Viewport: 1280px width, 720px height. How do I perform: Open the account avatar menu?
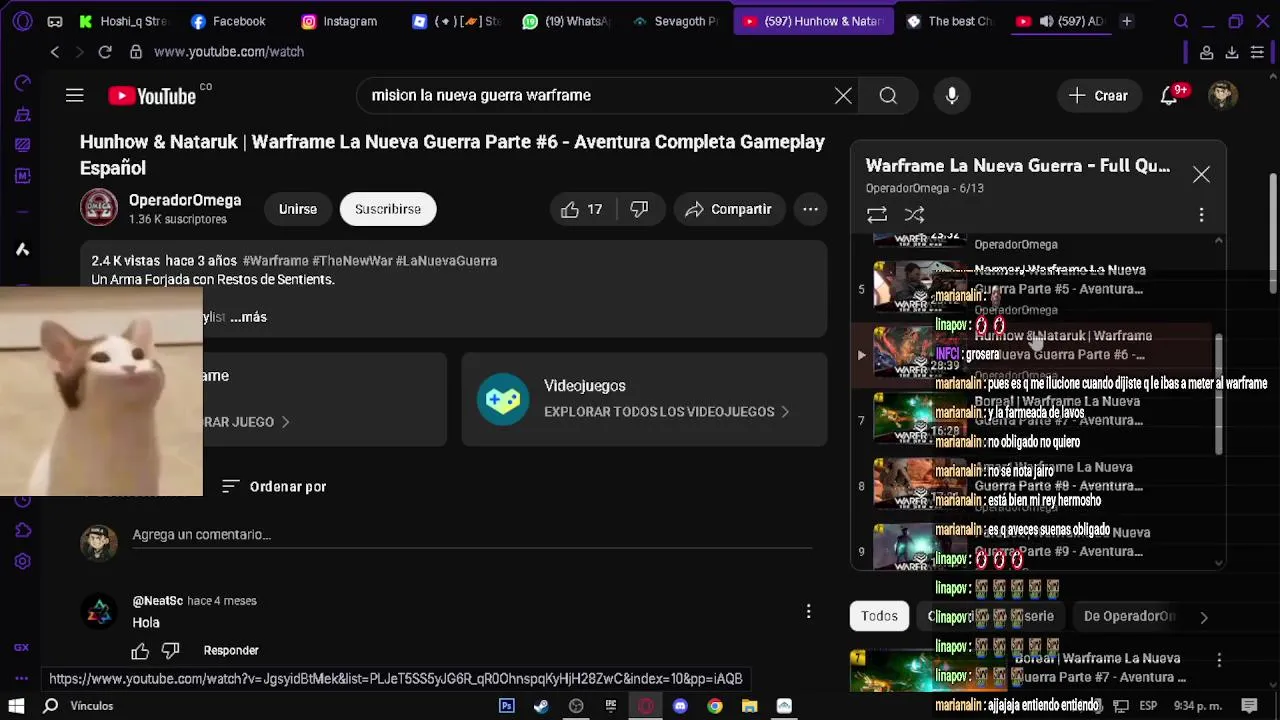click(x=1223, y=95)
